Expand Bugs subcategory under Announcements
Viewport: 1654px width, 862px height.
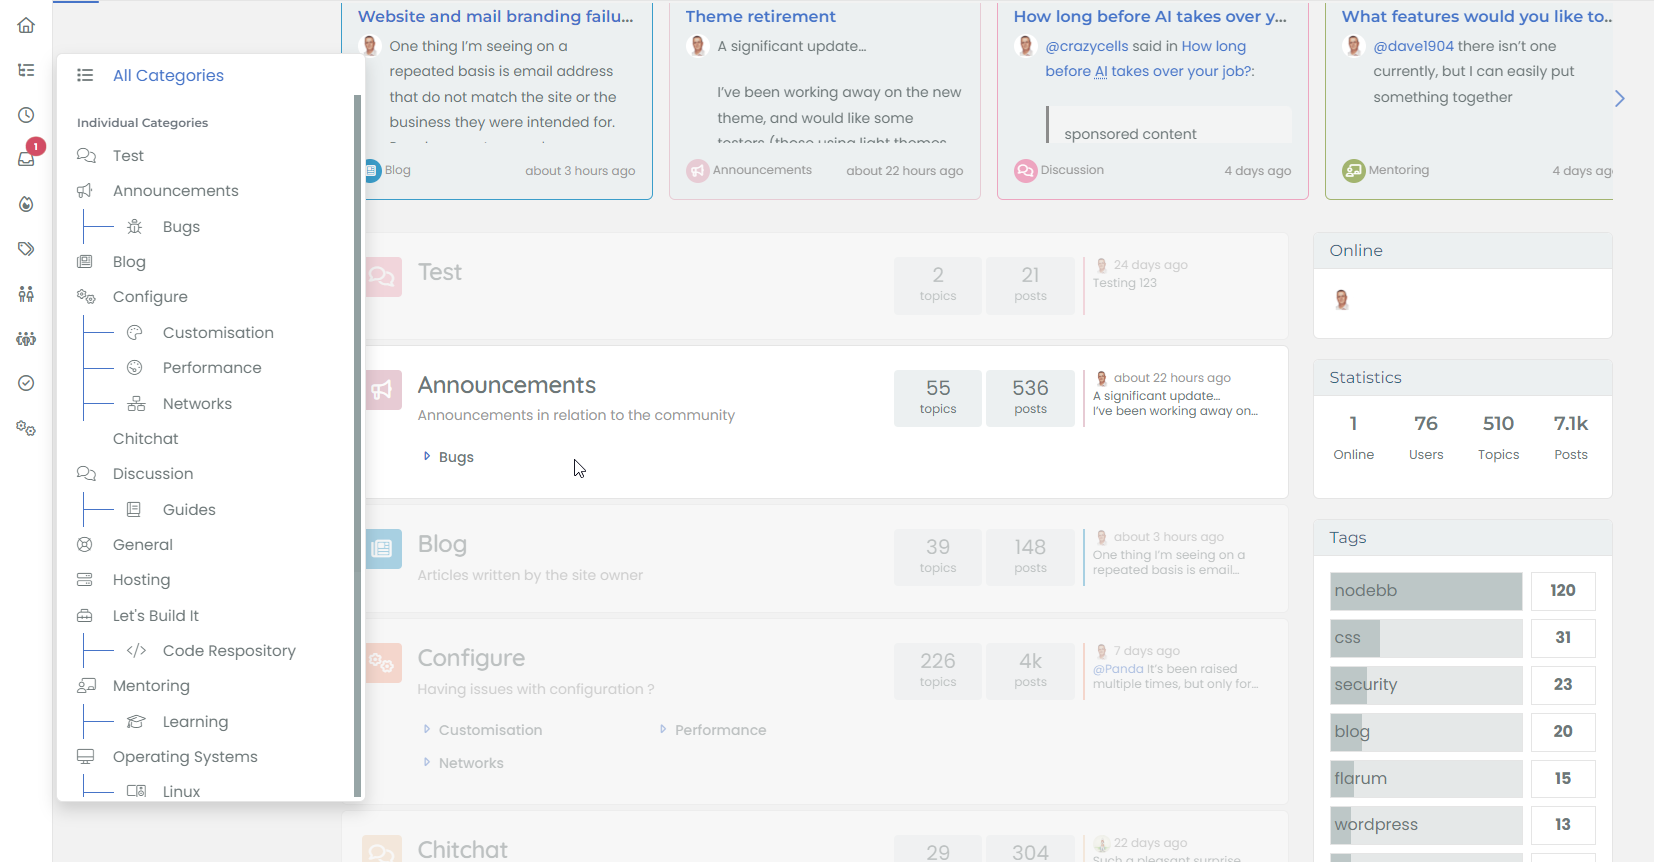click(x=455, y=457)
